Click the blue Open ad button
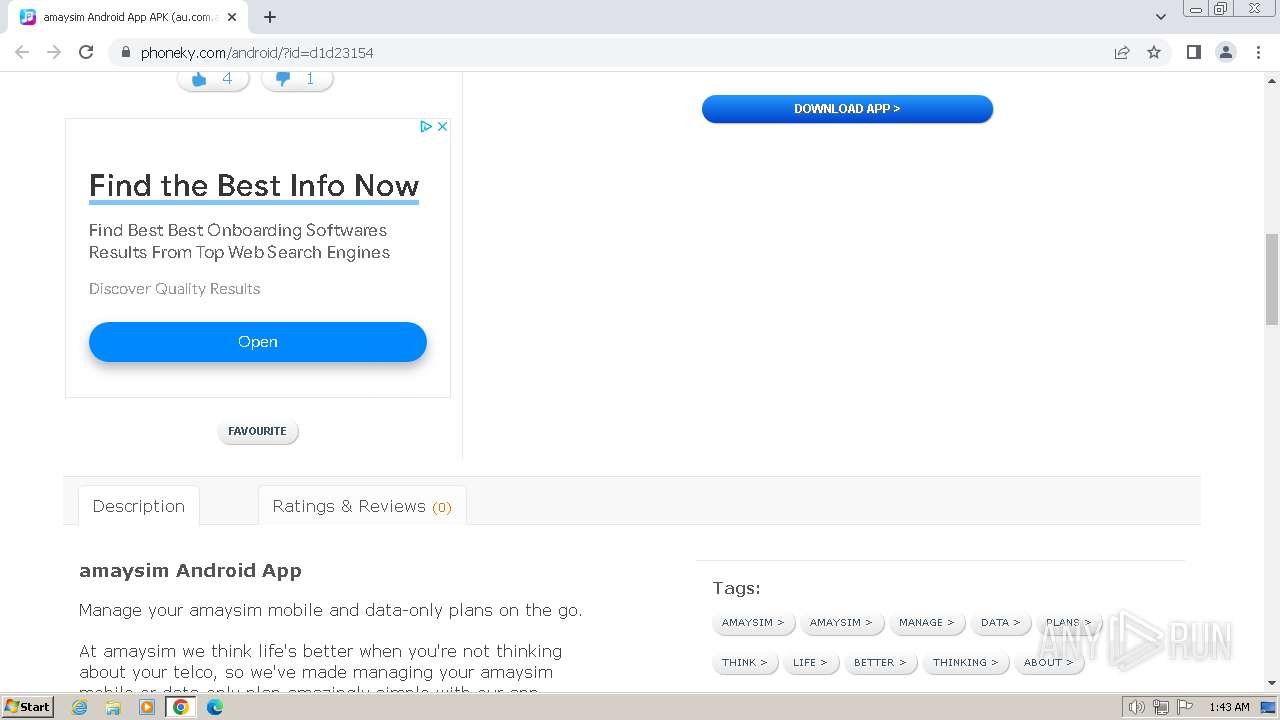The image size is (1280, 720). click(258, 342)
